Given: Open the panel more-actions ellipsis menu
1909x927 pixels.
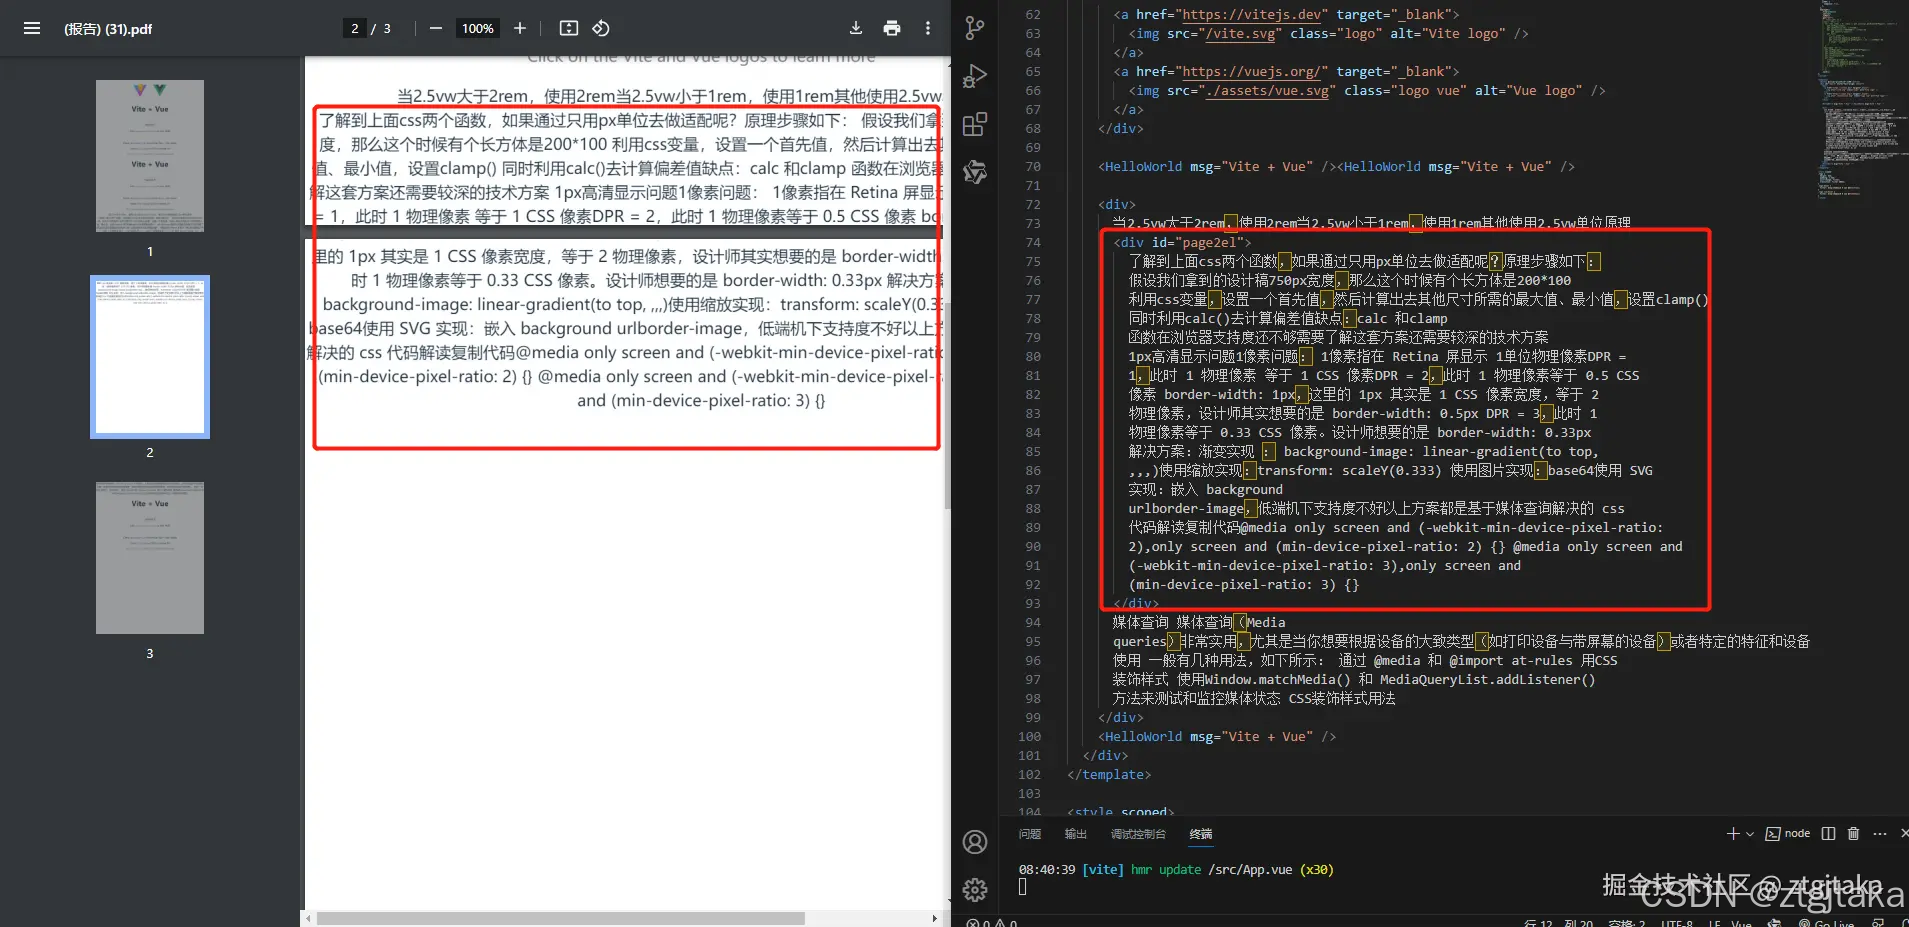Looking at the screenshot, I should 1879,833.
